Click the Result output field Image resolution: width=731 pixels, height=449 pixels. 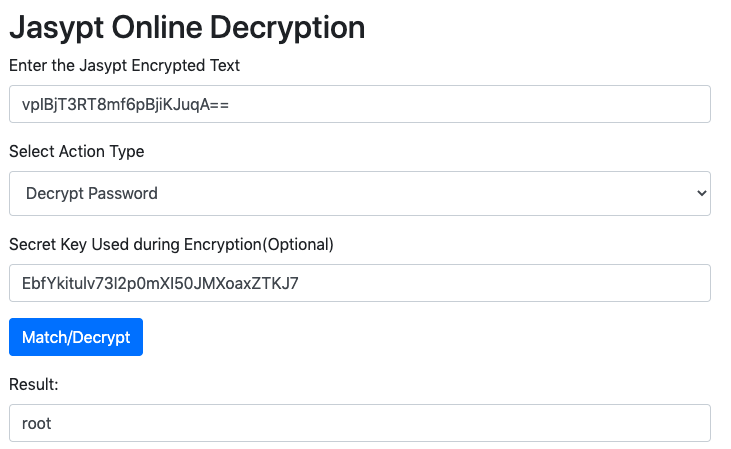point(359,423)
